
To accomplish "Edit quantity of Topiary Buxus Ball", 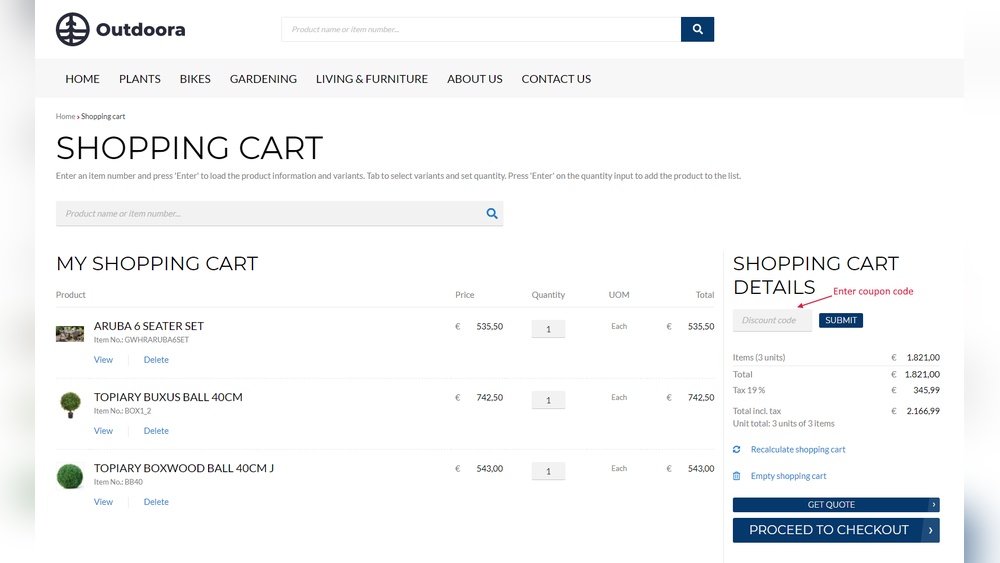I will pos(548,400).
